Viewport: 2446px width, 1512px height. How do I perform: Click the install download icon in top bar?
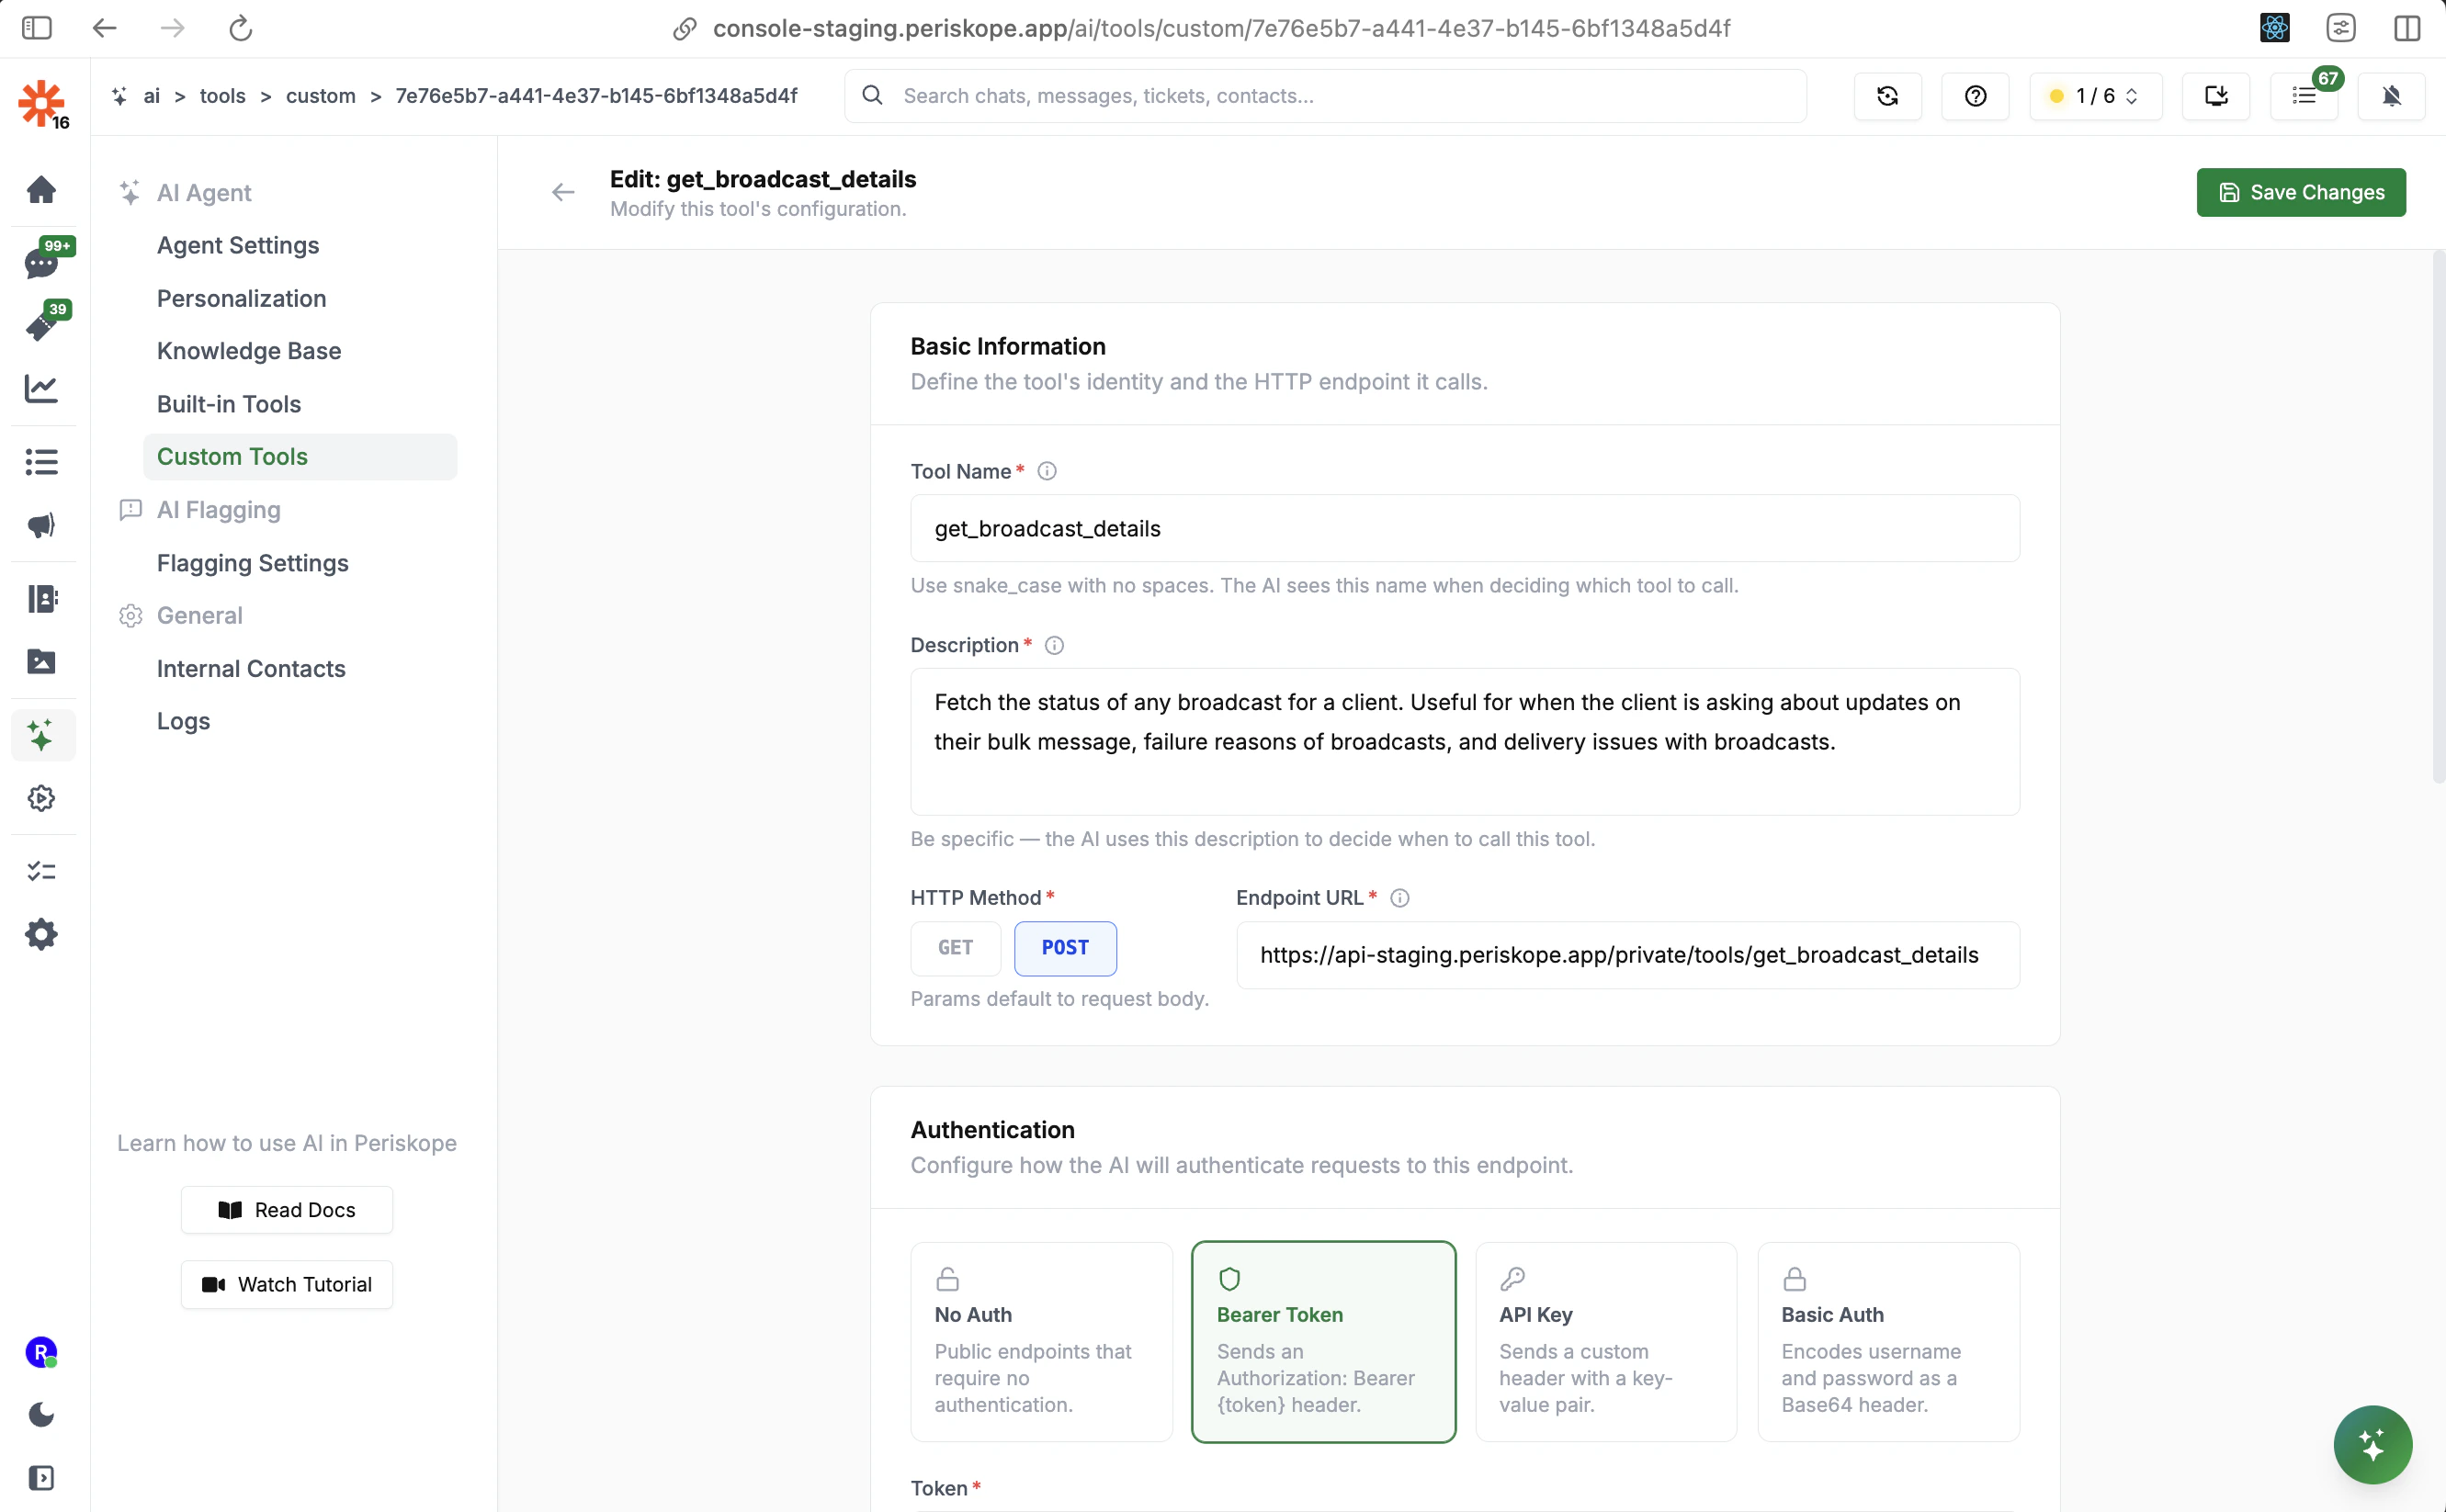pyautogui.click(x=2216, y=96)
